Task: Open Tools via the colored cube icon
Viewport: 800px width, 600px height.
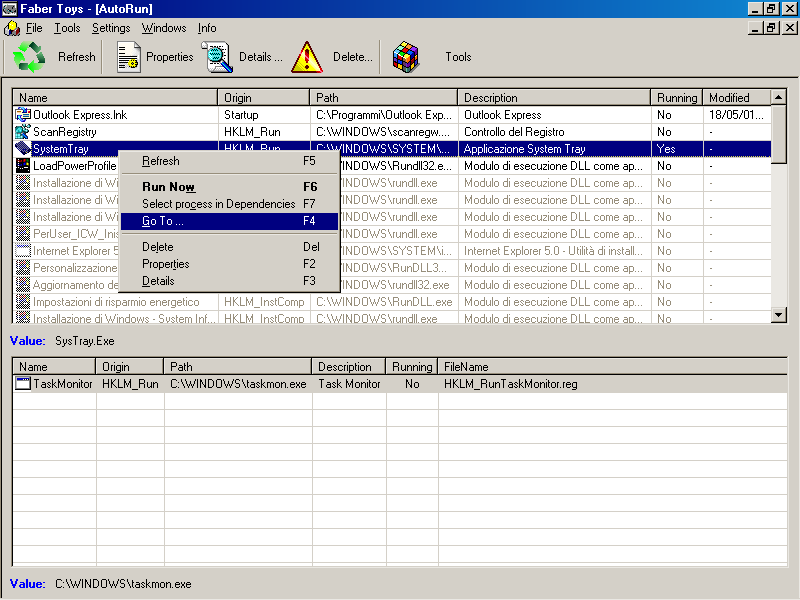Action: (405, 57)
